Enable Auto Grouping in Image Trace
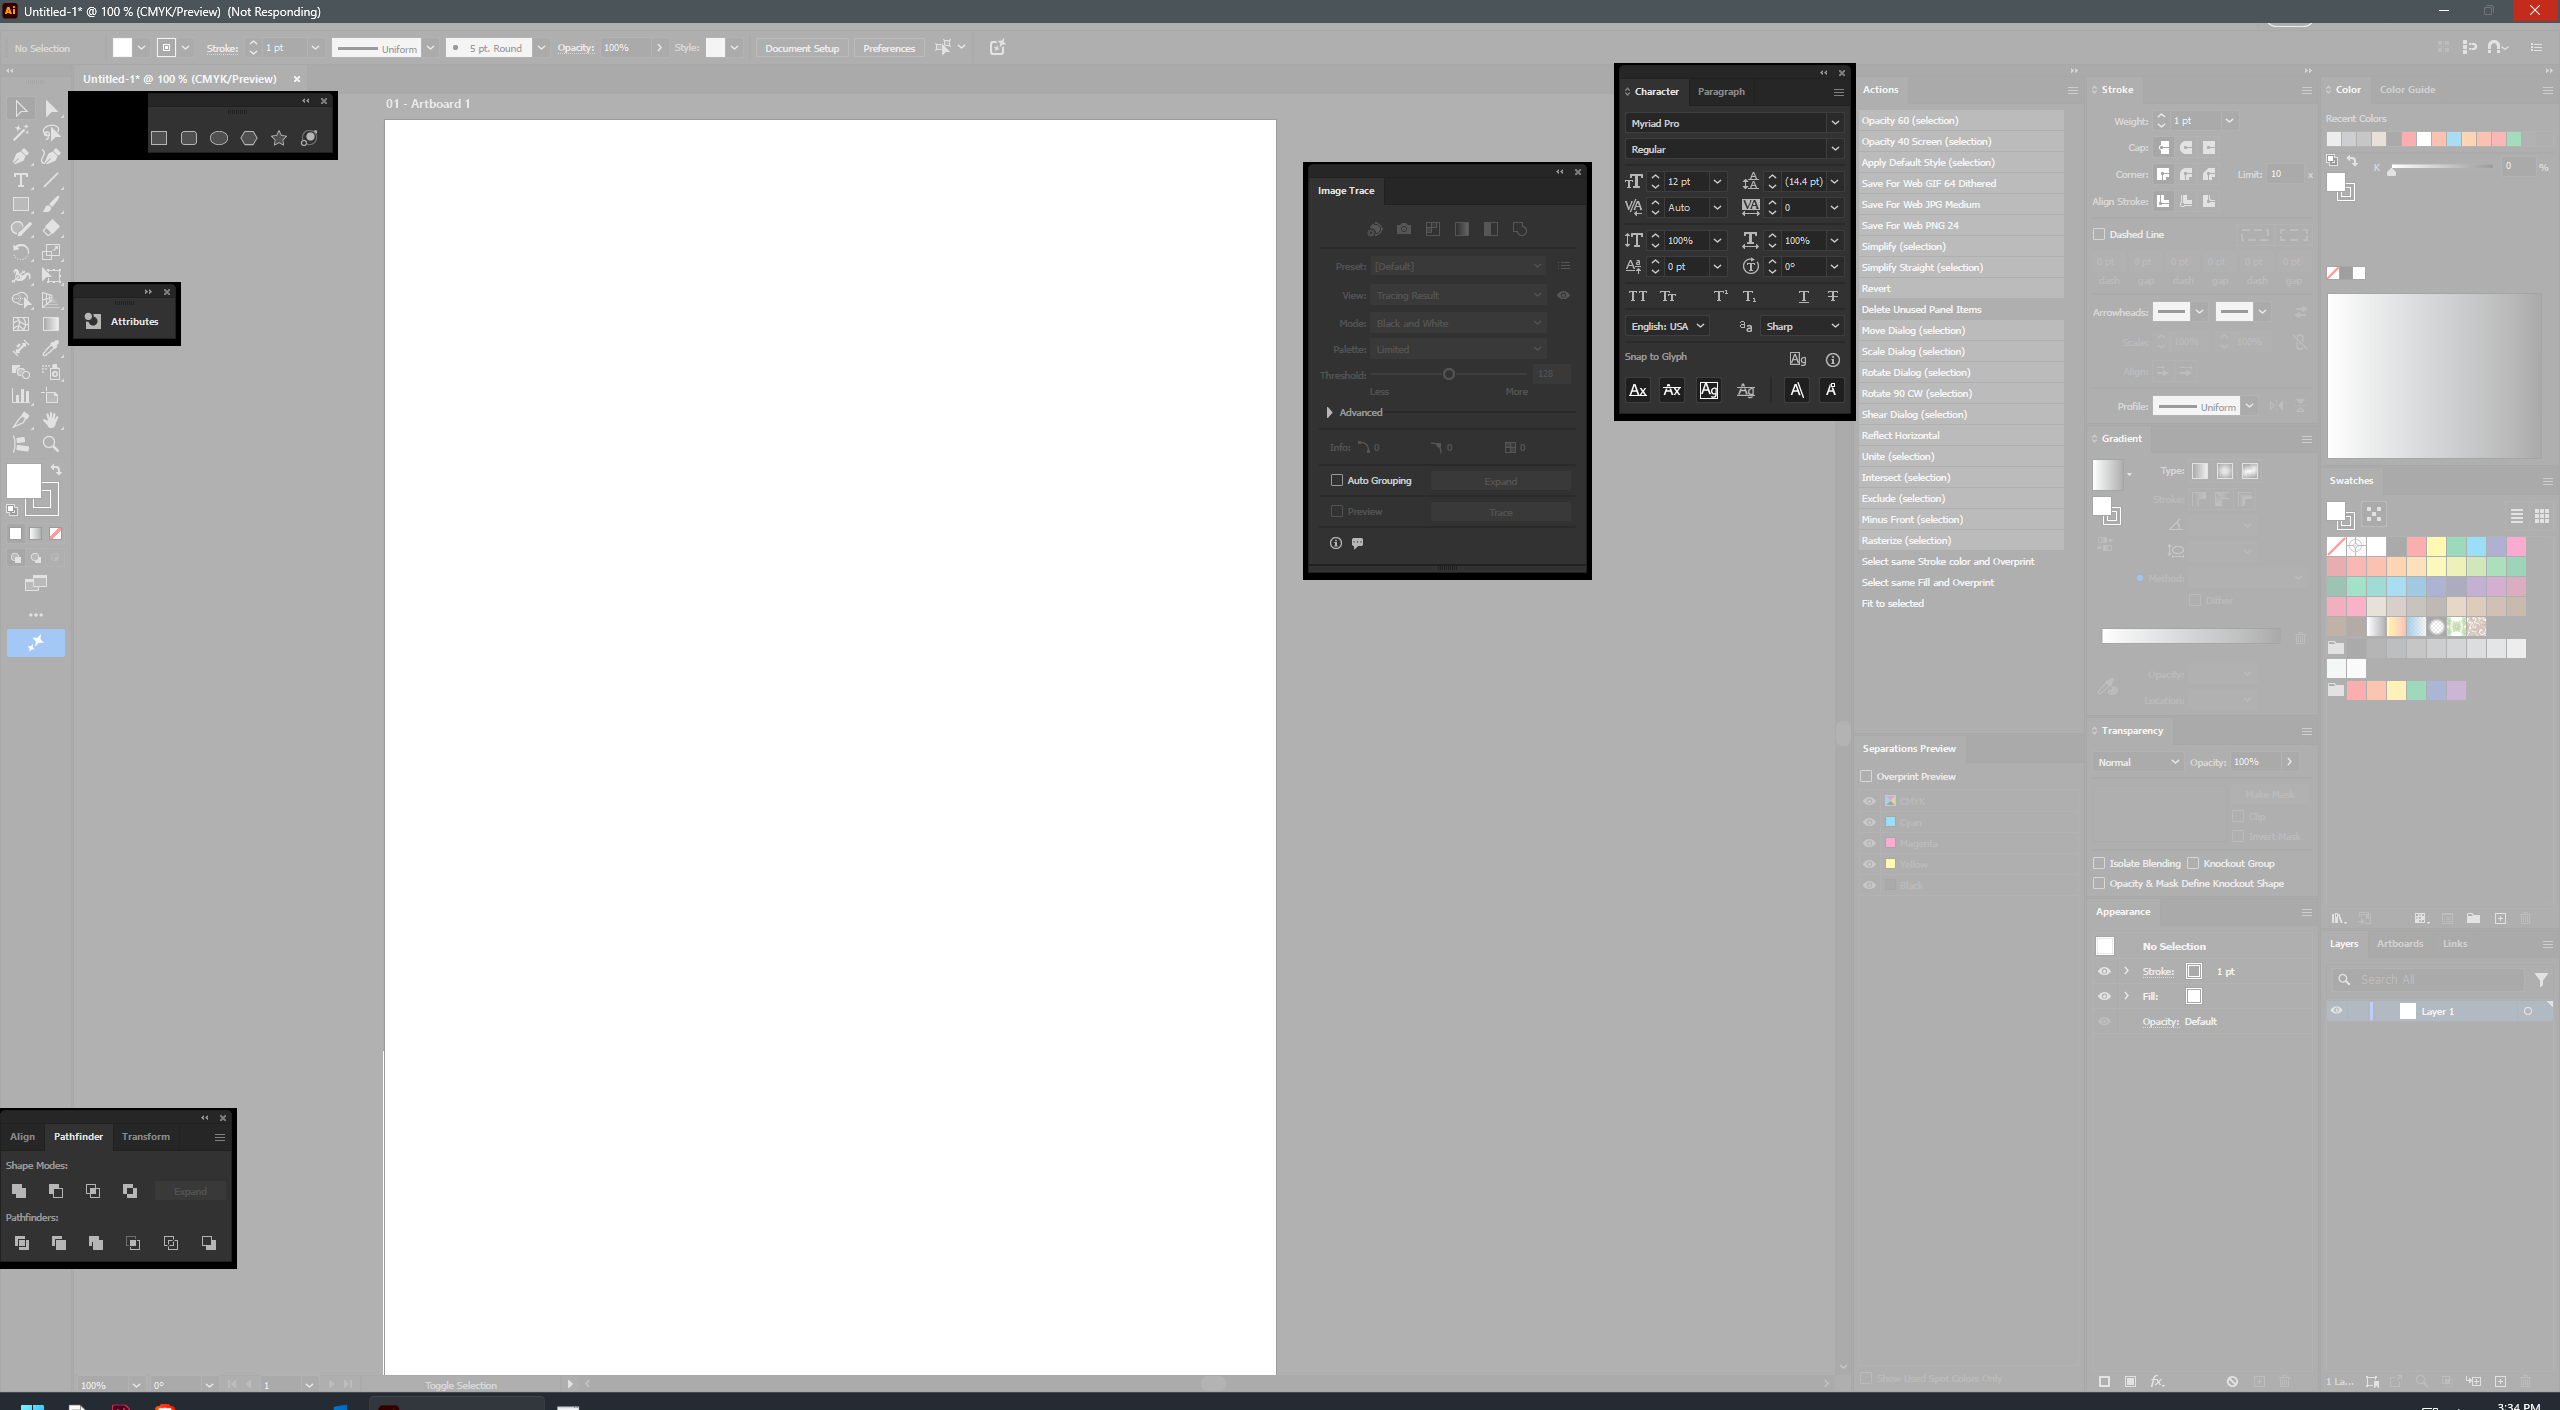This screenshot has height=1410, width=2560. tap(1337, 480)
